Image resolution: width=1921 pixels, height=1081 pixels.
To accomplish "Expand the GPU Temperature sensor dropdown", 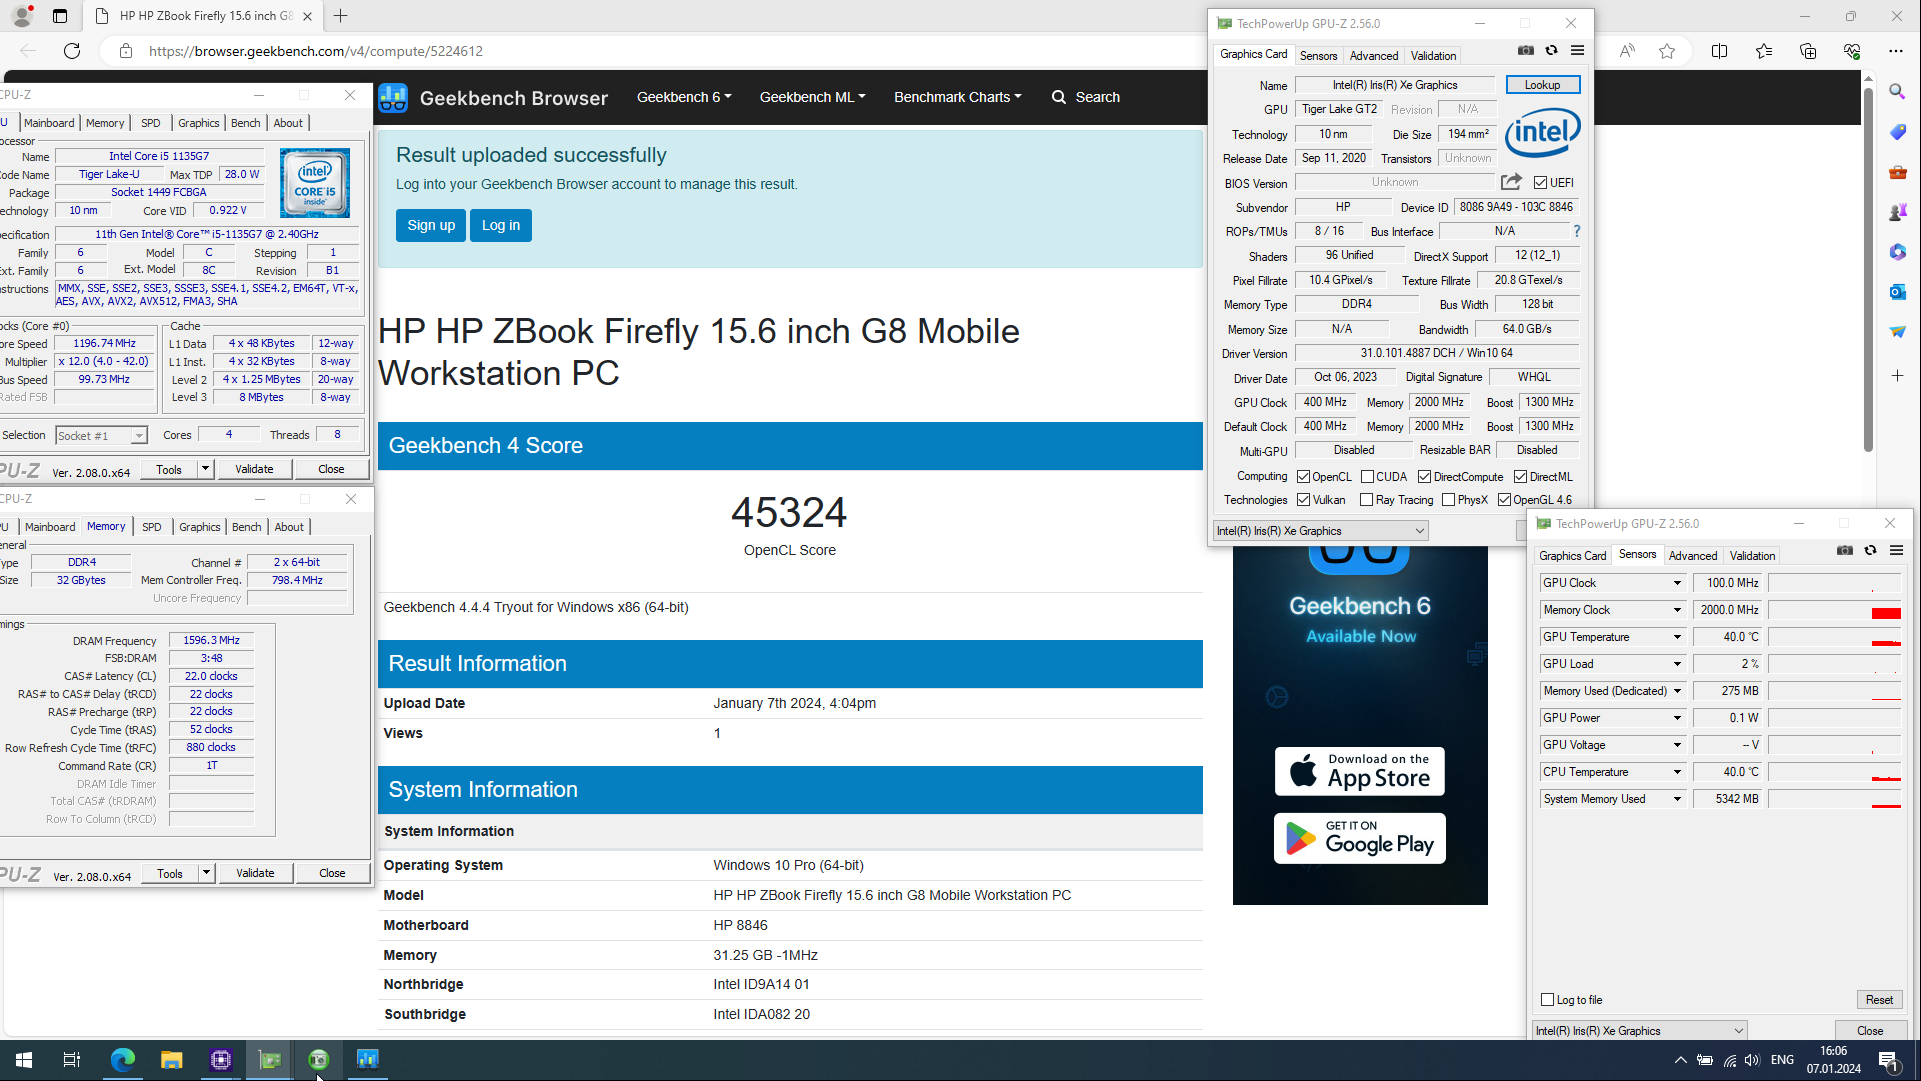I will (1677, 637).
